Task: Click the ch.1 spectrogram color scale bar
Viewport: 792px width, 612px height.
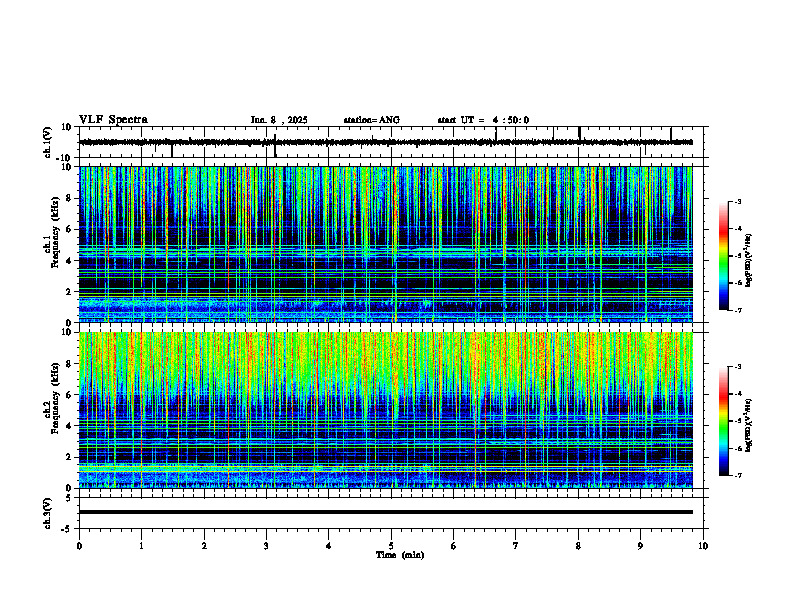Action: click(723, 256)
